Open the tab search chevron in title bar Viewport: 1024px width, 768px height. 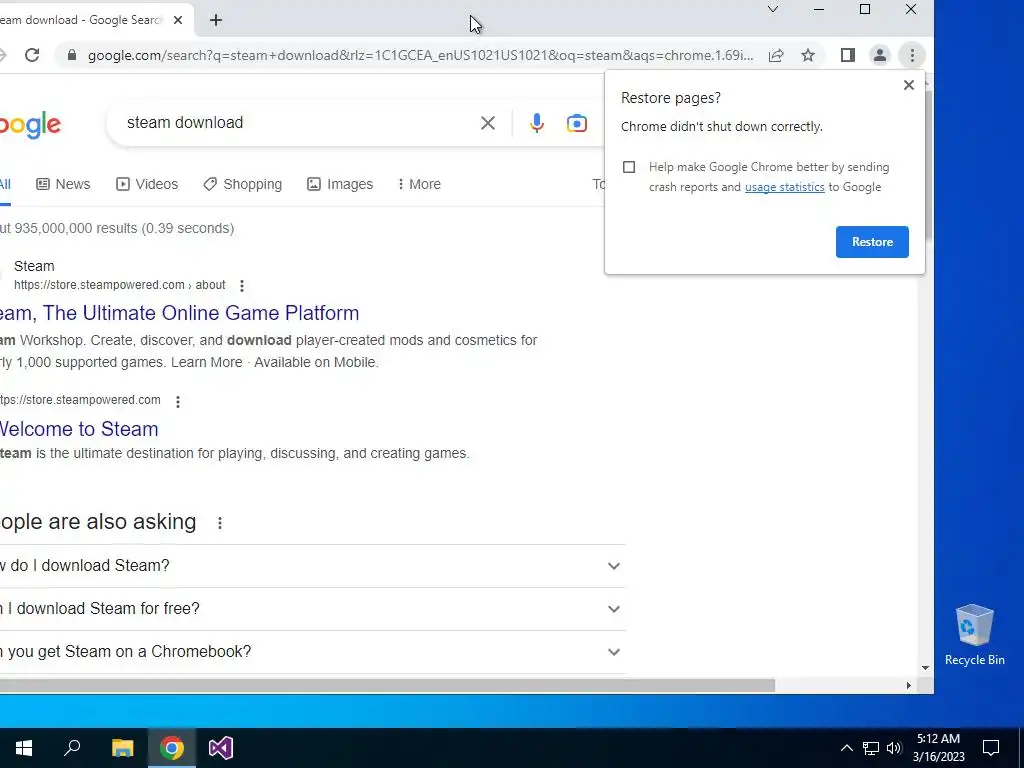(773, 9)
